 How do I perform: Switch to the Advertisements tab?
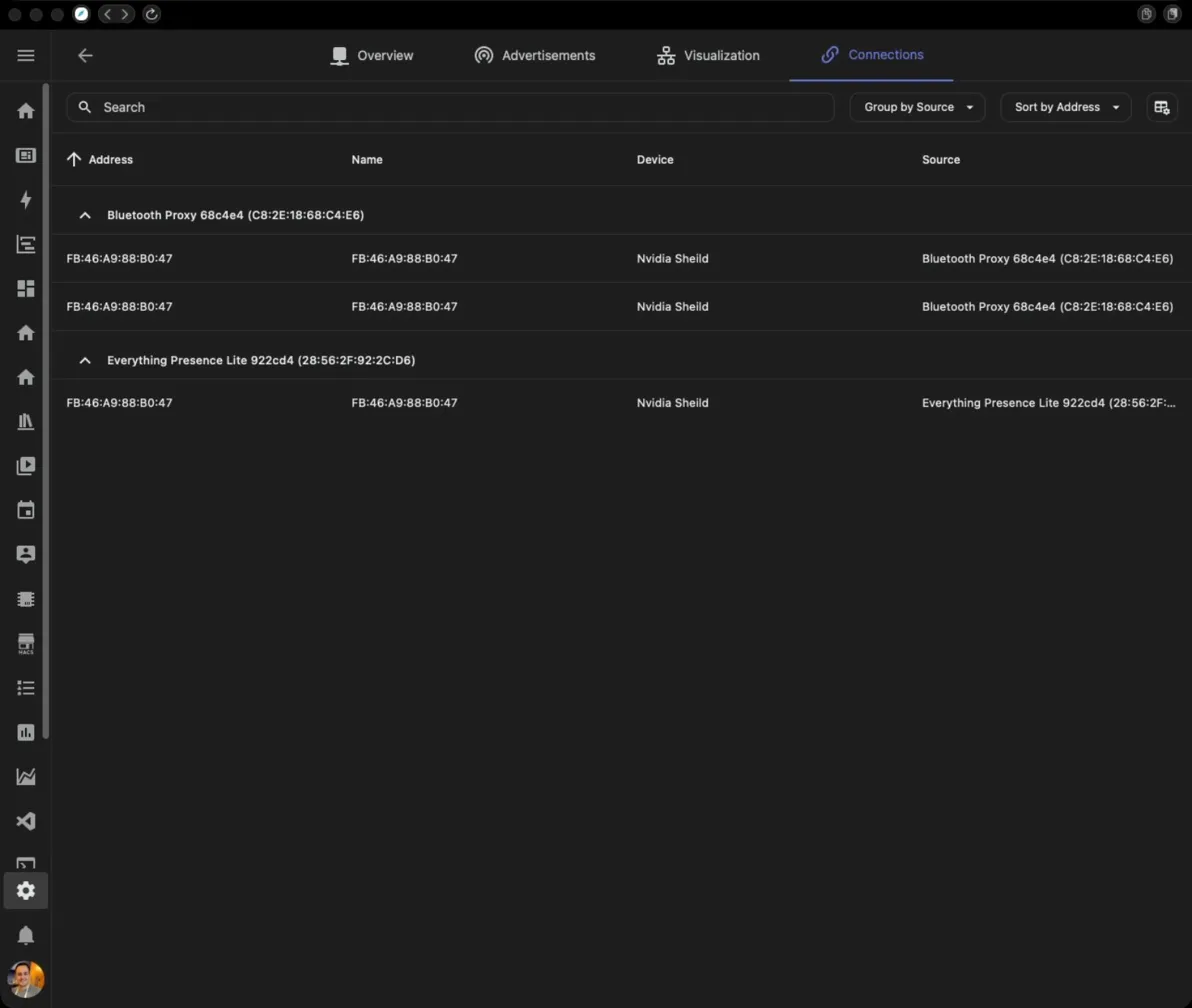534,55
